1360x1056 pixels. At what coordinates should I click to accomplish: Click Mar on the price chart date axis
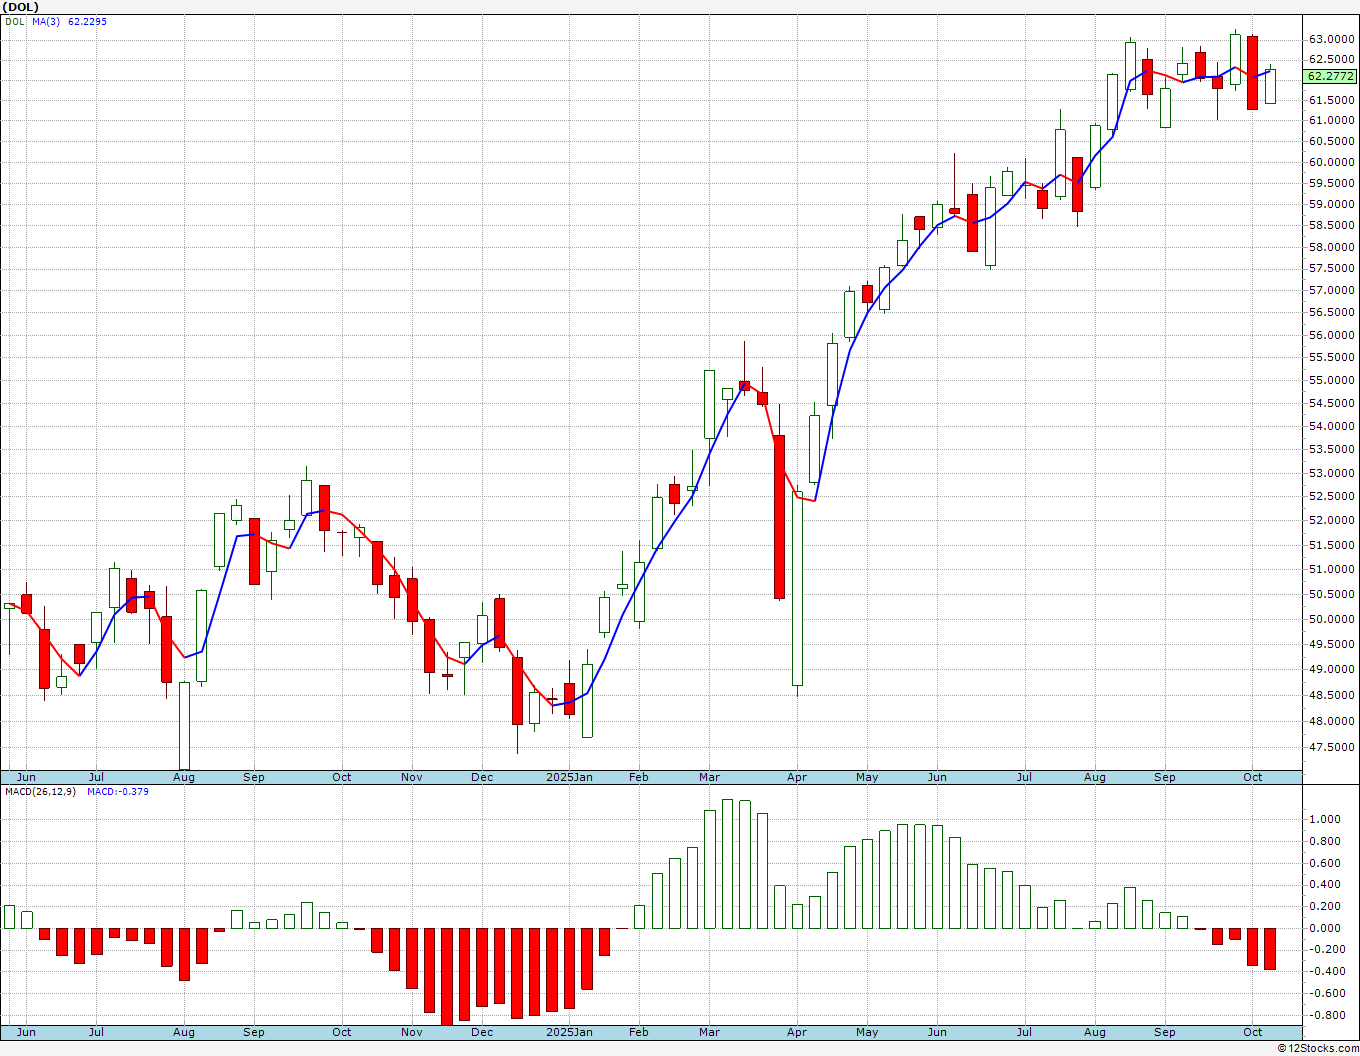[x=709, y=777]
